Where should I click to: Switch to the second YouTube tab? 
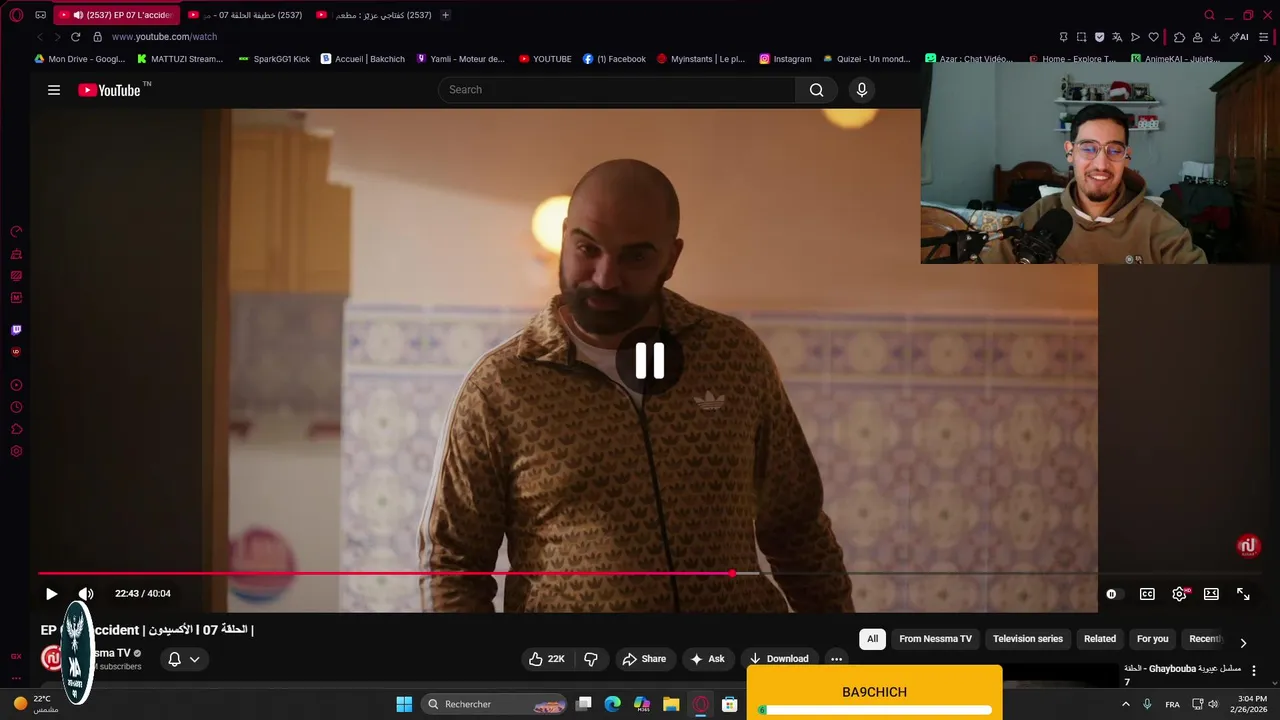245,15
